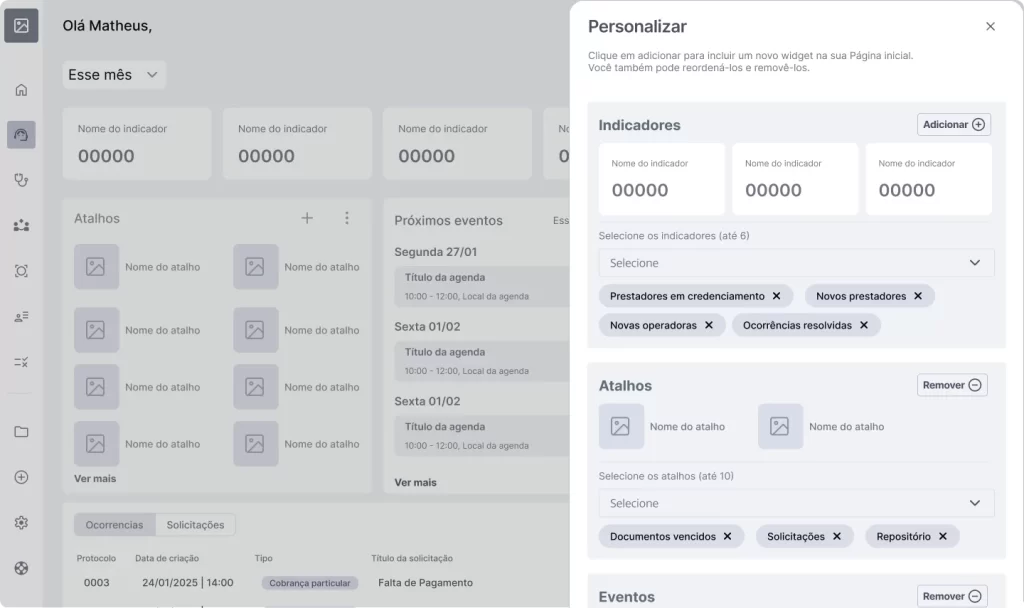The image size is (1024, 608).
Task: Switch to the Solicitações tab
Action: tap(196, 524)
